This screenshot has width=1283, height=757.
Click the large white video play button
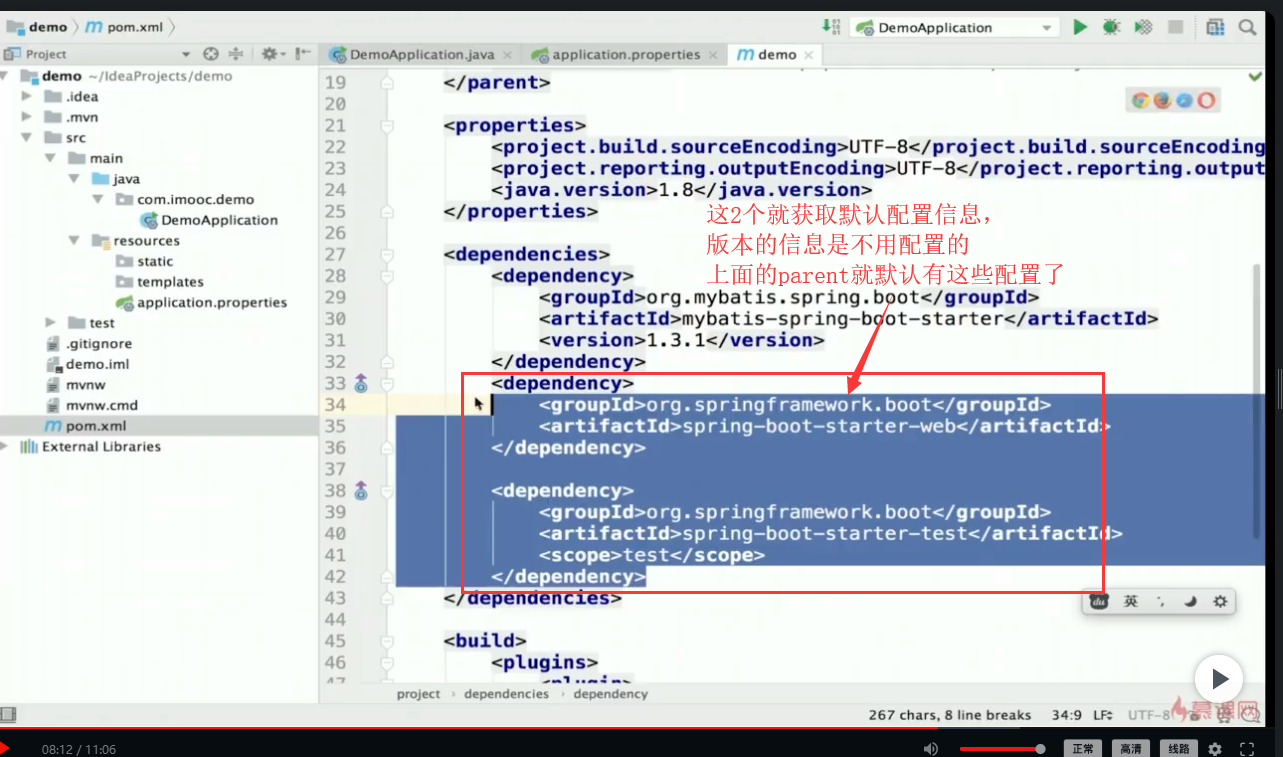click(1219, 680)
